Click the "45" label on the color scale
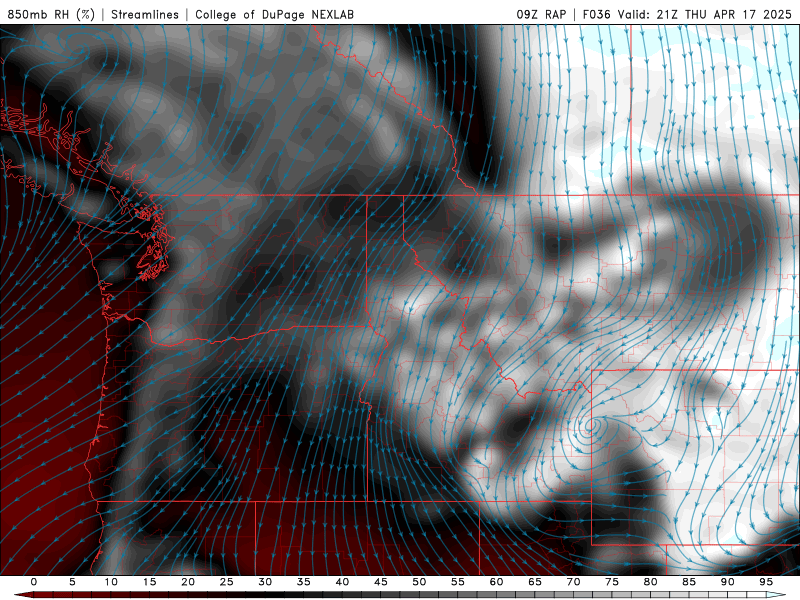 tap(381, 582)
